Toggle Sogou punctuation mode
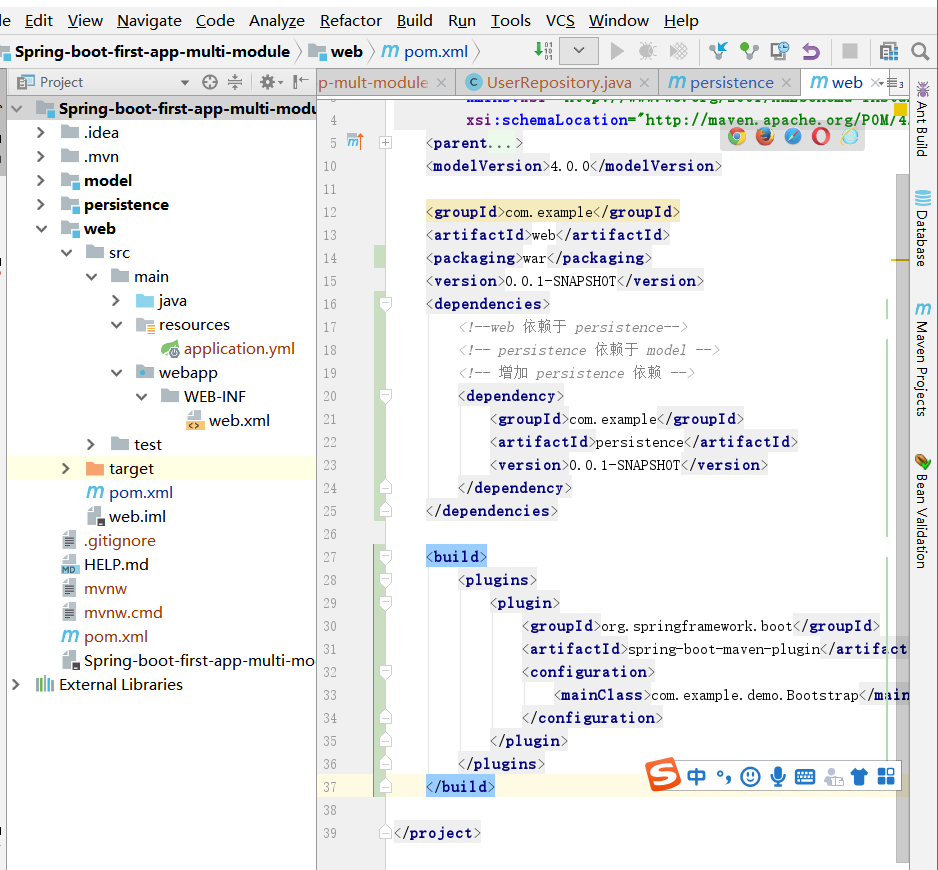Viewport: 938px width, 870px height. click(x=723, y=776)
